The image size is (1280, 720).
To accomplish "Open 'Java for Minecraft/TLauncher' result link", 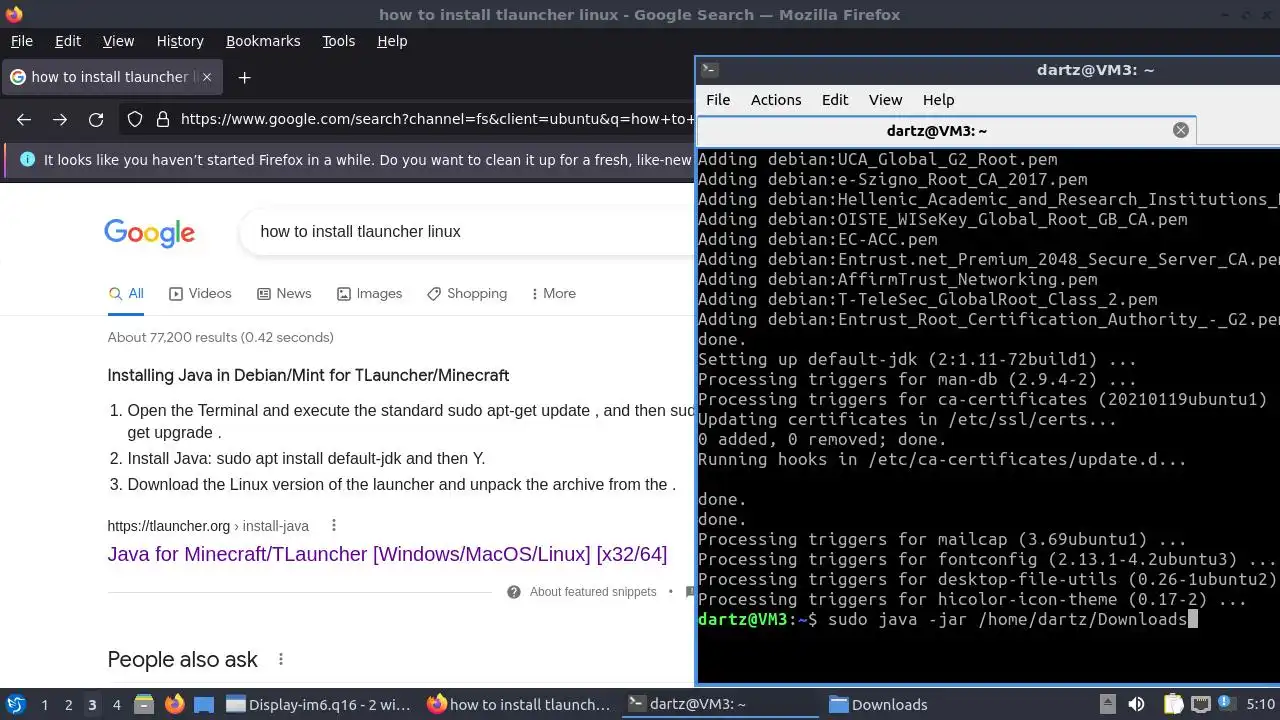I will pyautogui.click(x=387, y=554).
